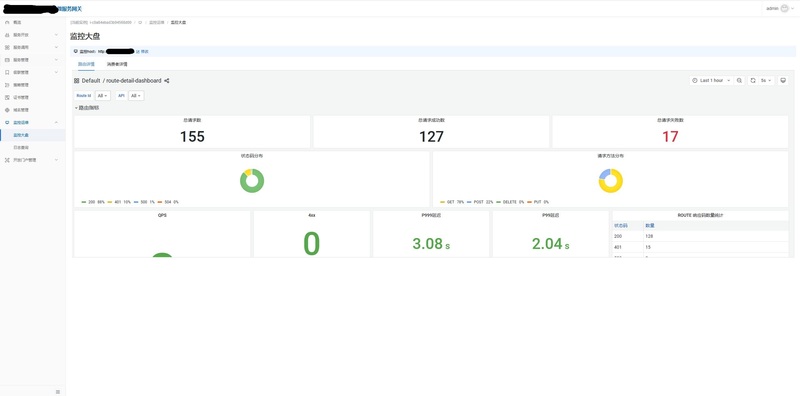
Task: Click the admin user avatar icon
Action: point(785,8)
